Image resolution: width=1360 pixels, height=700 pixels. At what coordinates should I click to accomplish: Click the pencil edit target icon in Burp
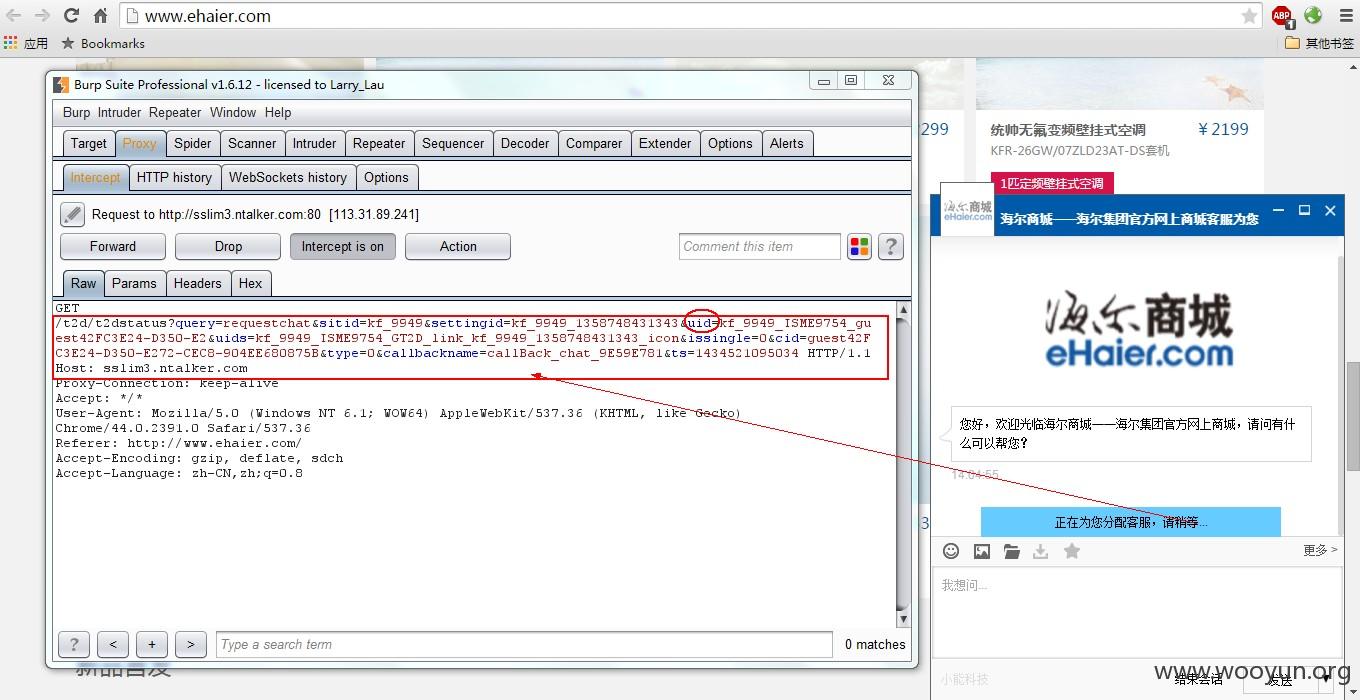72,214
